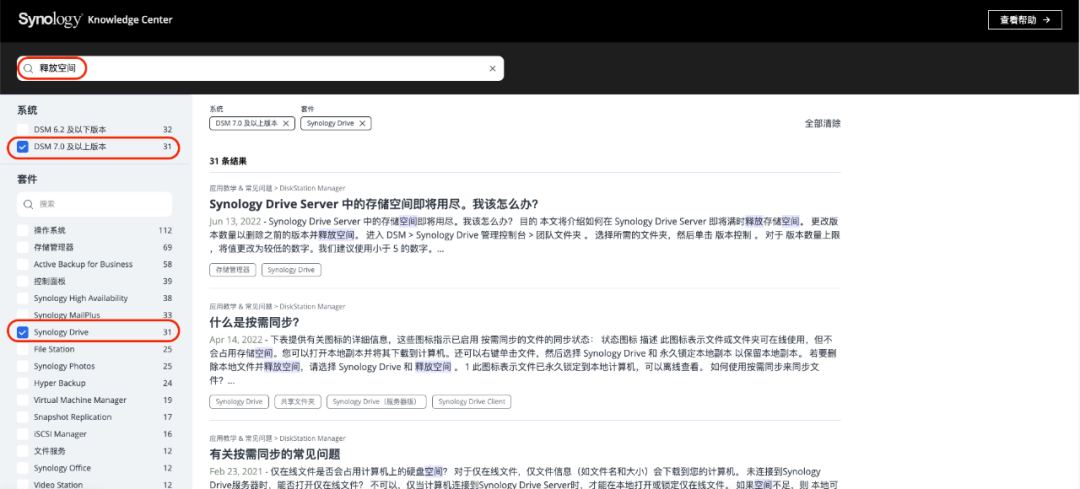Check the Video Station checkbox
Image resolution: width=1080 pixels, height=489 pixels.
23,485
